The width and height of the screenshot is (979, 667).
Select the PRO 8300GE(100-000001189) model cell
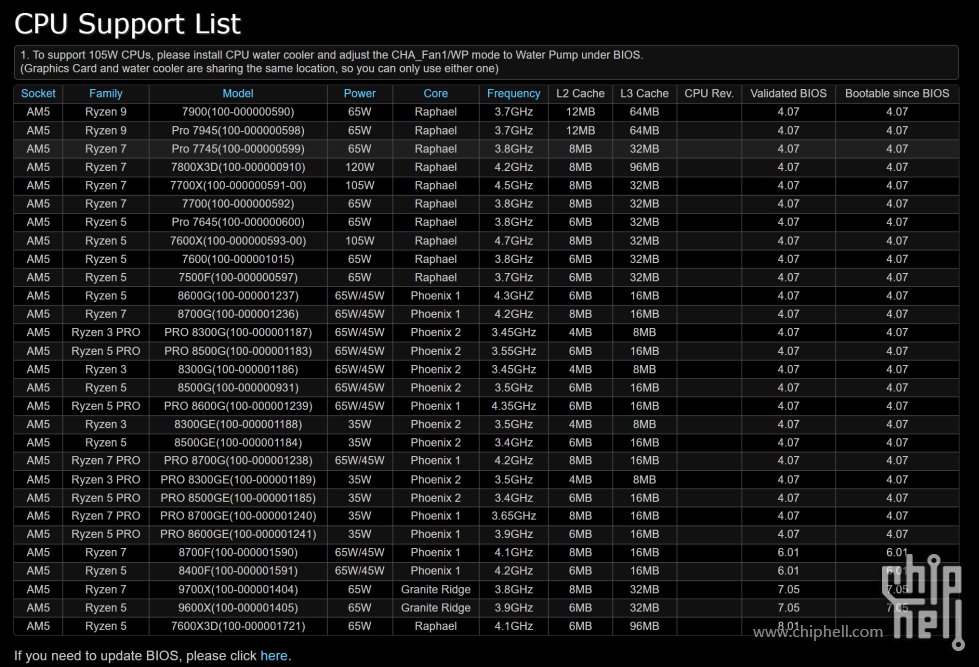[x=238, y=480]
